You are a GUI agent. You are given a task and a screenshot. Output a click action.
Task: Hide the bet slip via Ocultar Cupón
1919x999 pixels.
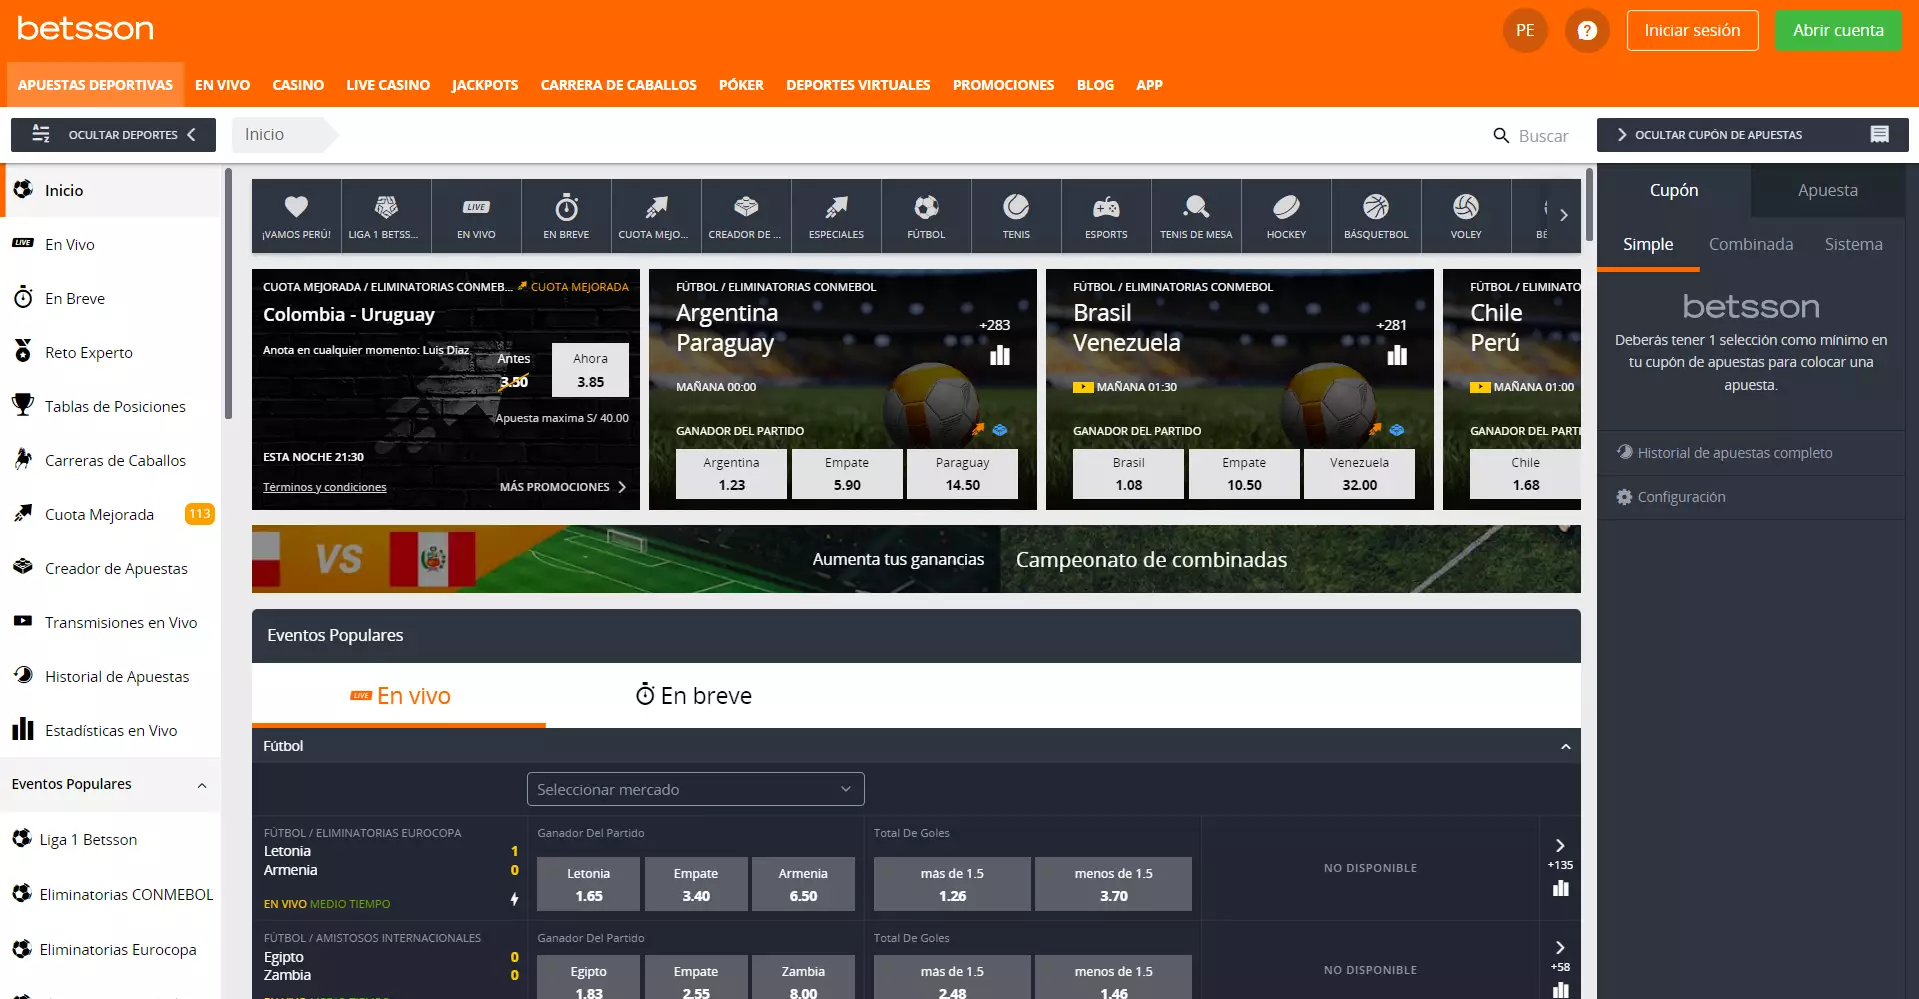1752,134
